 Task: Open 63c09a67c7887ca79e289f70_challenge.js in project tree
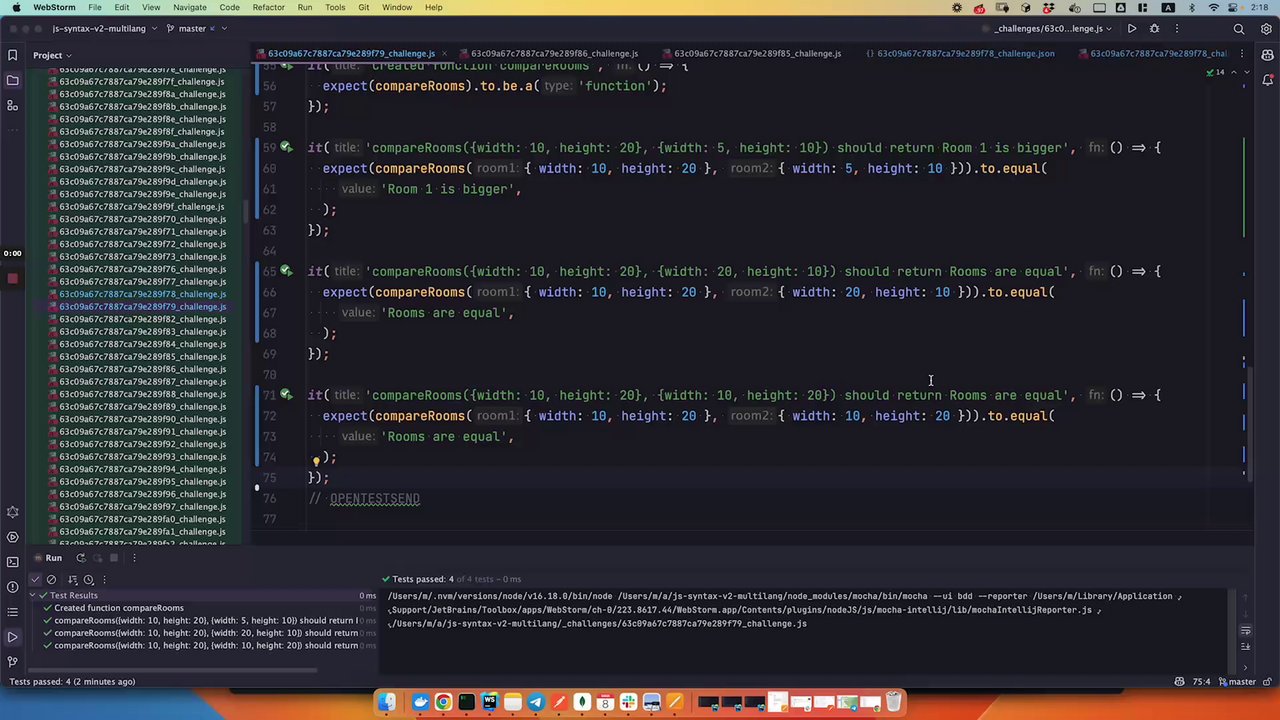[142, 219]
